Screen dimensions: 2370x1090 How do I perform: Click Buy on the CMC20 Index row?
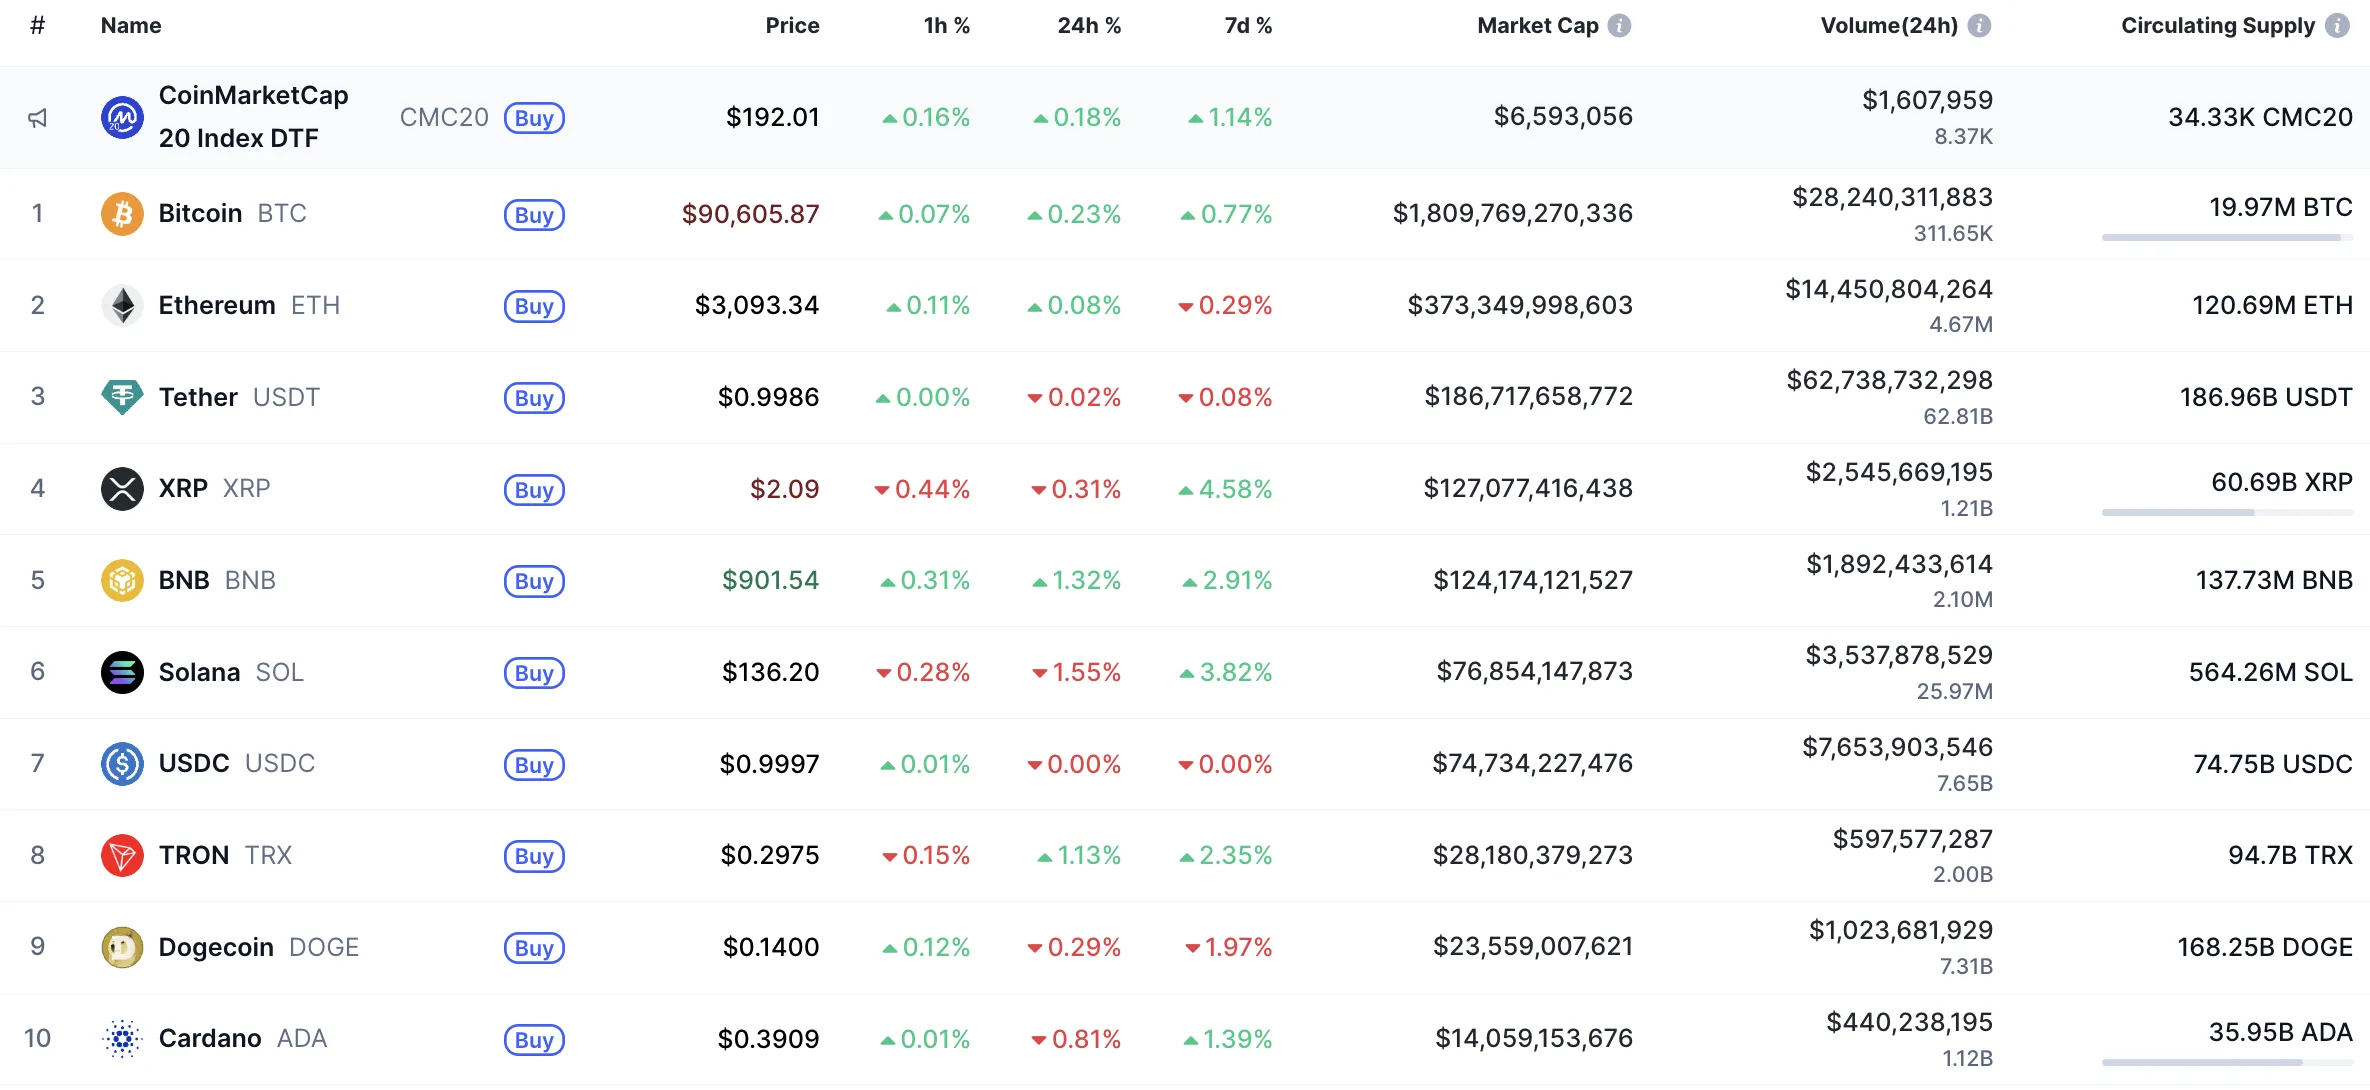534,117
